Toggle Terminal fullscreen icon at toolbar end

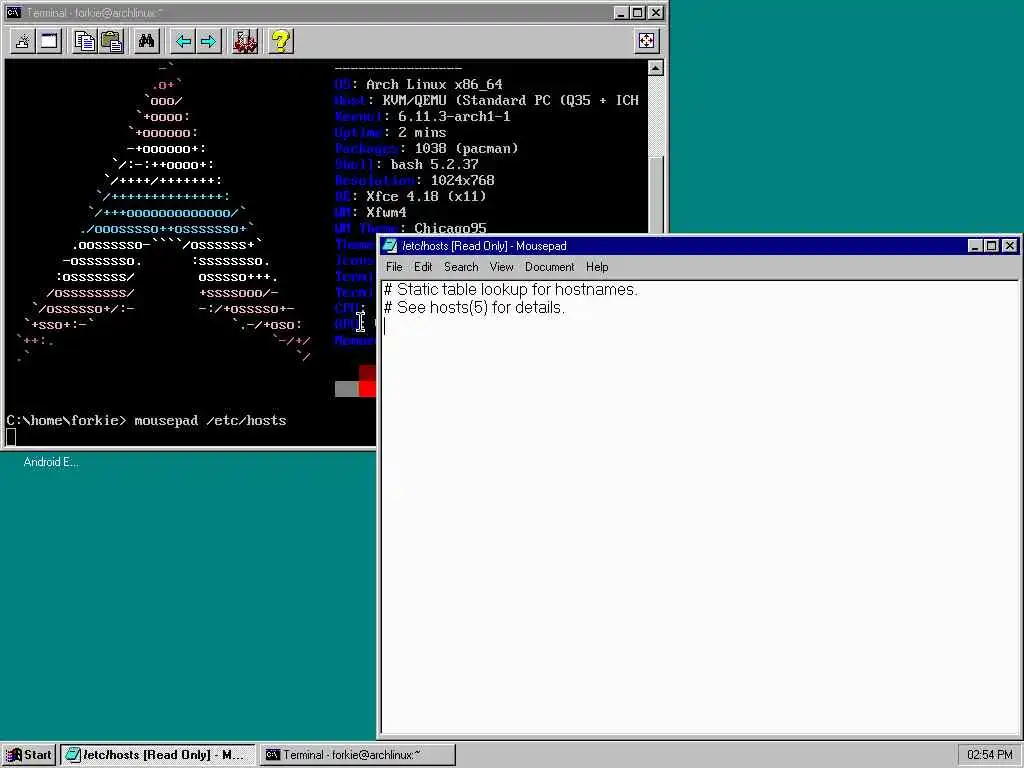click(646, 41)
